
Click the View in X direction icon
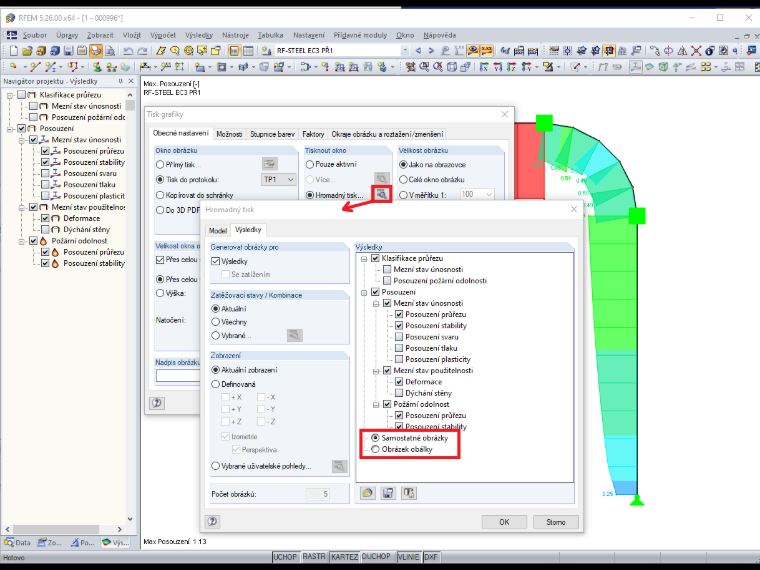[484, 67]
